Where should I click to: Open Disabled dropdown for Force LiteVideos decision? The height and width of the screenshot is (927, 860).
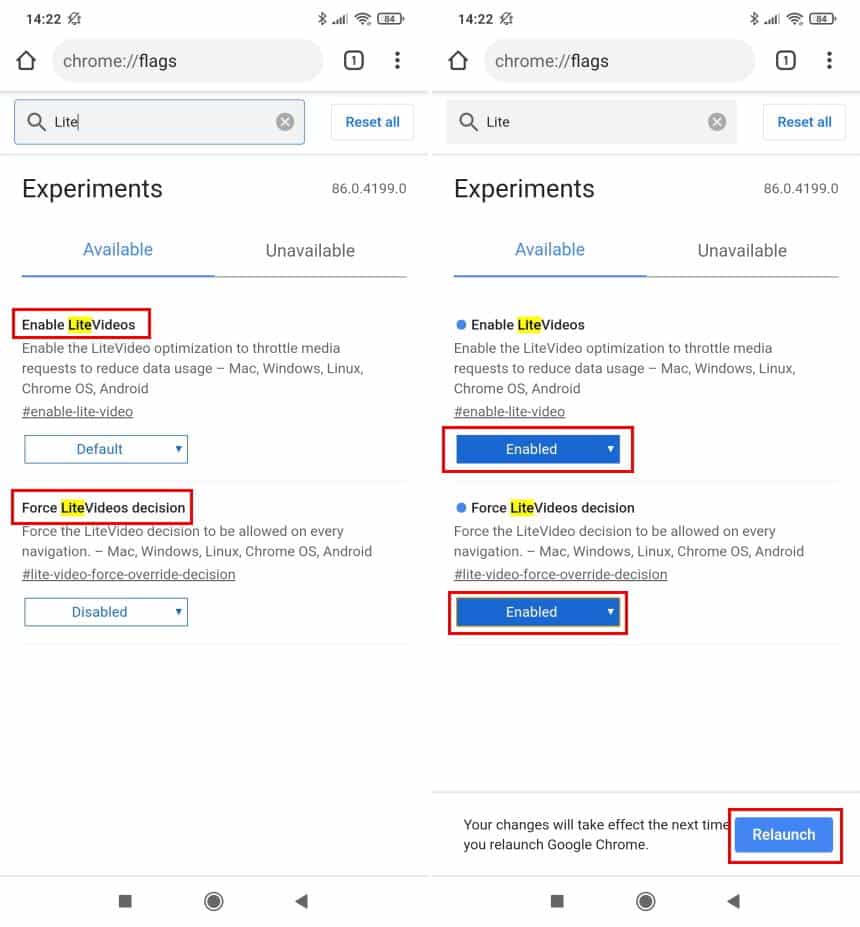pos(106,612)
